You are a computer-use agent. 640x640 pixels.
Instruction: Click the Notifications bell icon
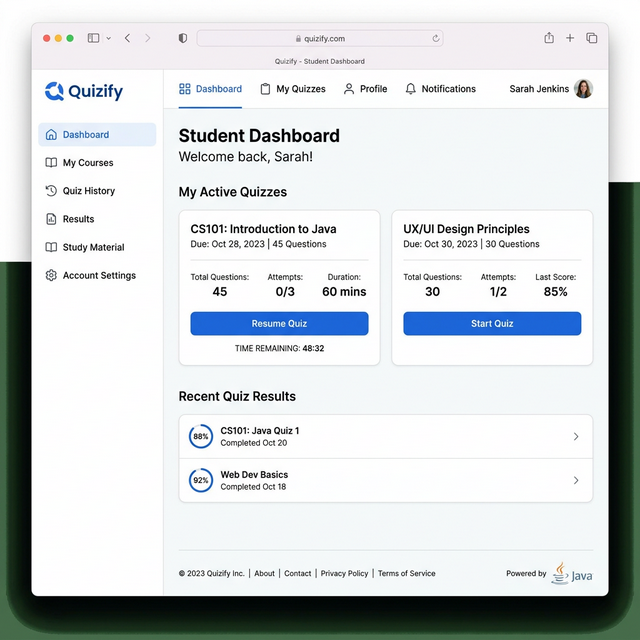(410, 89)
